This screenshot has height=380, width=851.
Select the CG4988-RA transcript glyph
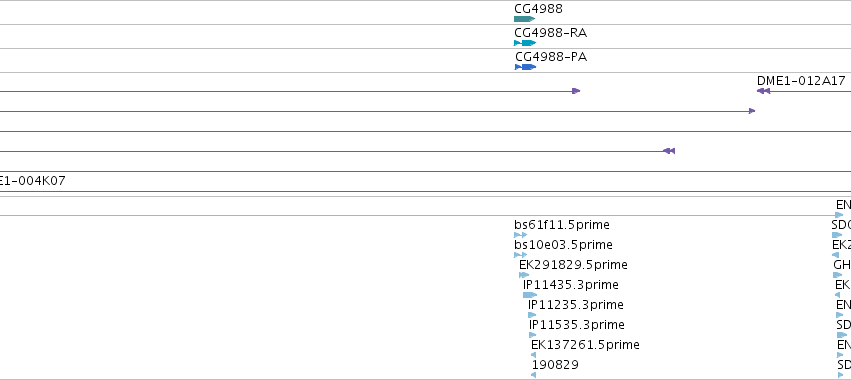525,43
